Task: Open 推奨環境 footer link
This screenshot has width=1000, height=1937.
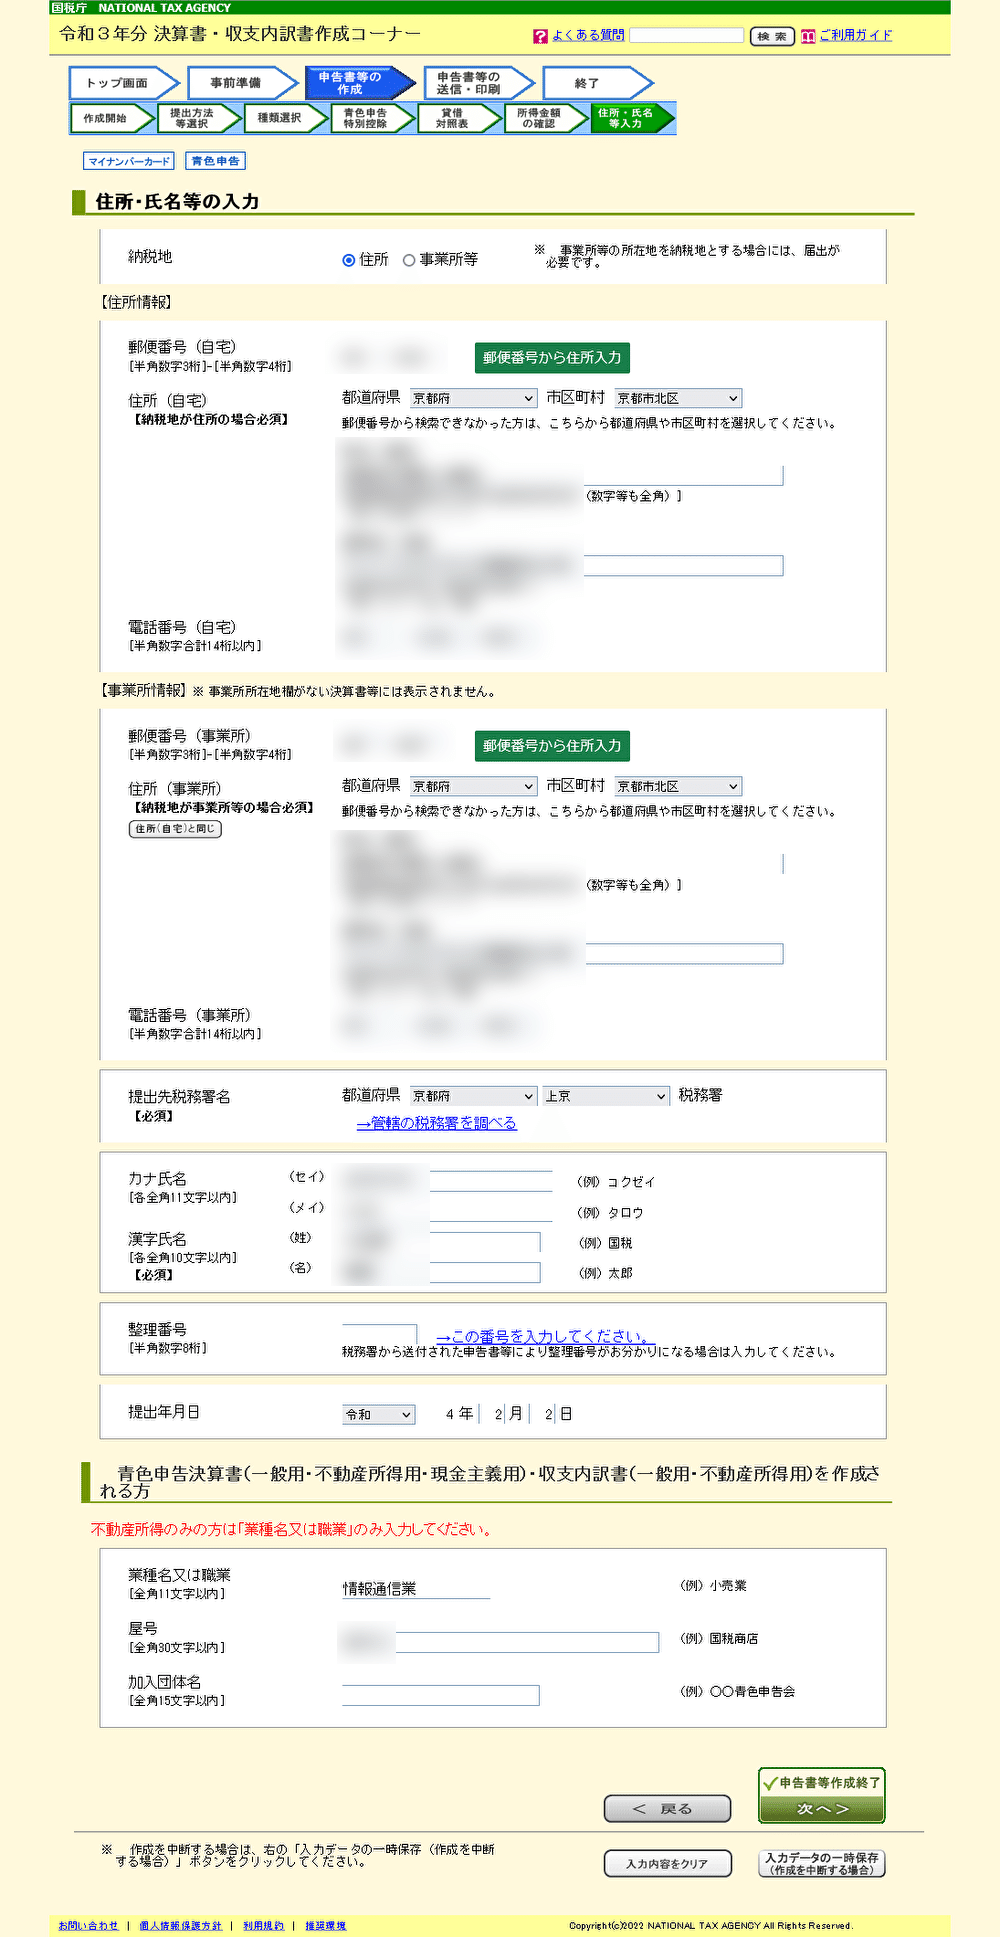Action: point(325,1926)
